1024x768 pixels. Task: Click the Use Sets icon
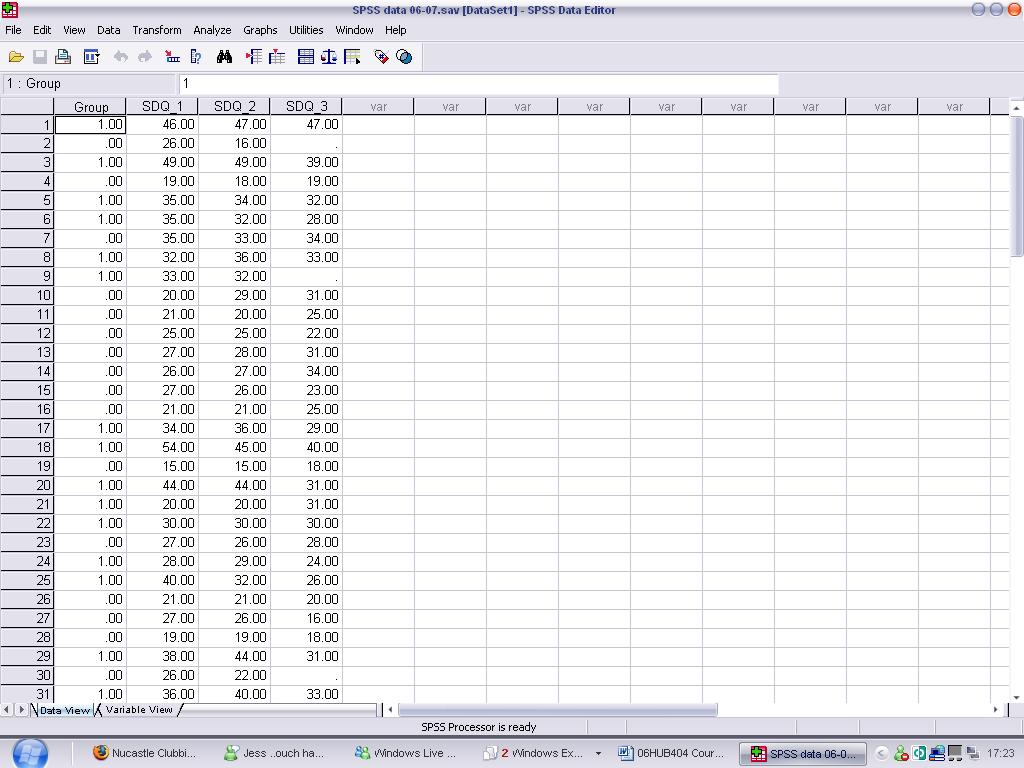point(404,57)
